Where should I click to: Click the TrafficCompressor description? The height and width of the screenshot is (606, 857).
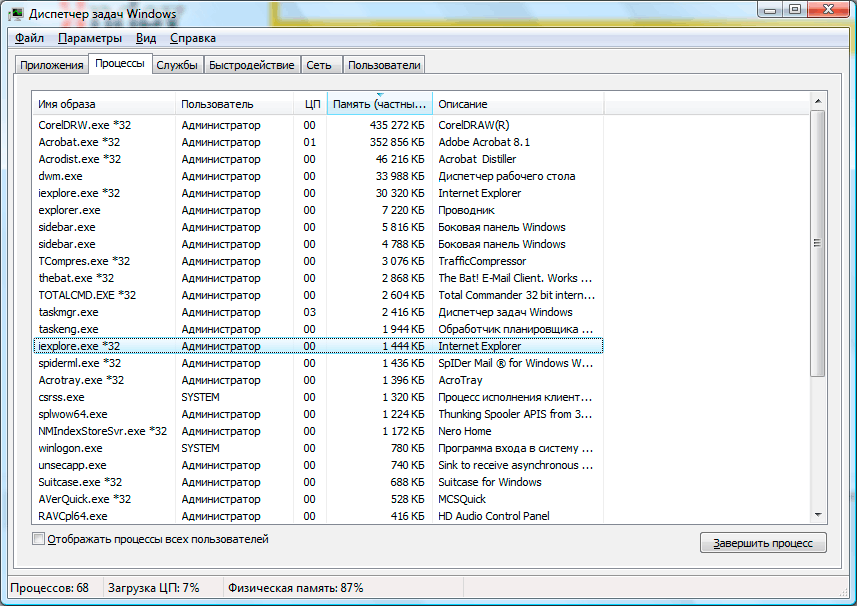[x=482, y=261]
